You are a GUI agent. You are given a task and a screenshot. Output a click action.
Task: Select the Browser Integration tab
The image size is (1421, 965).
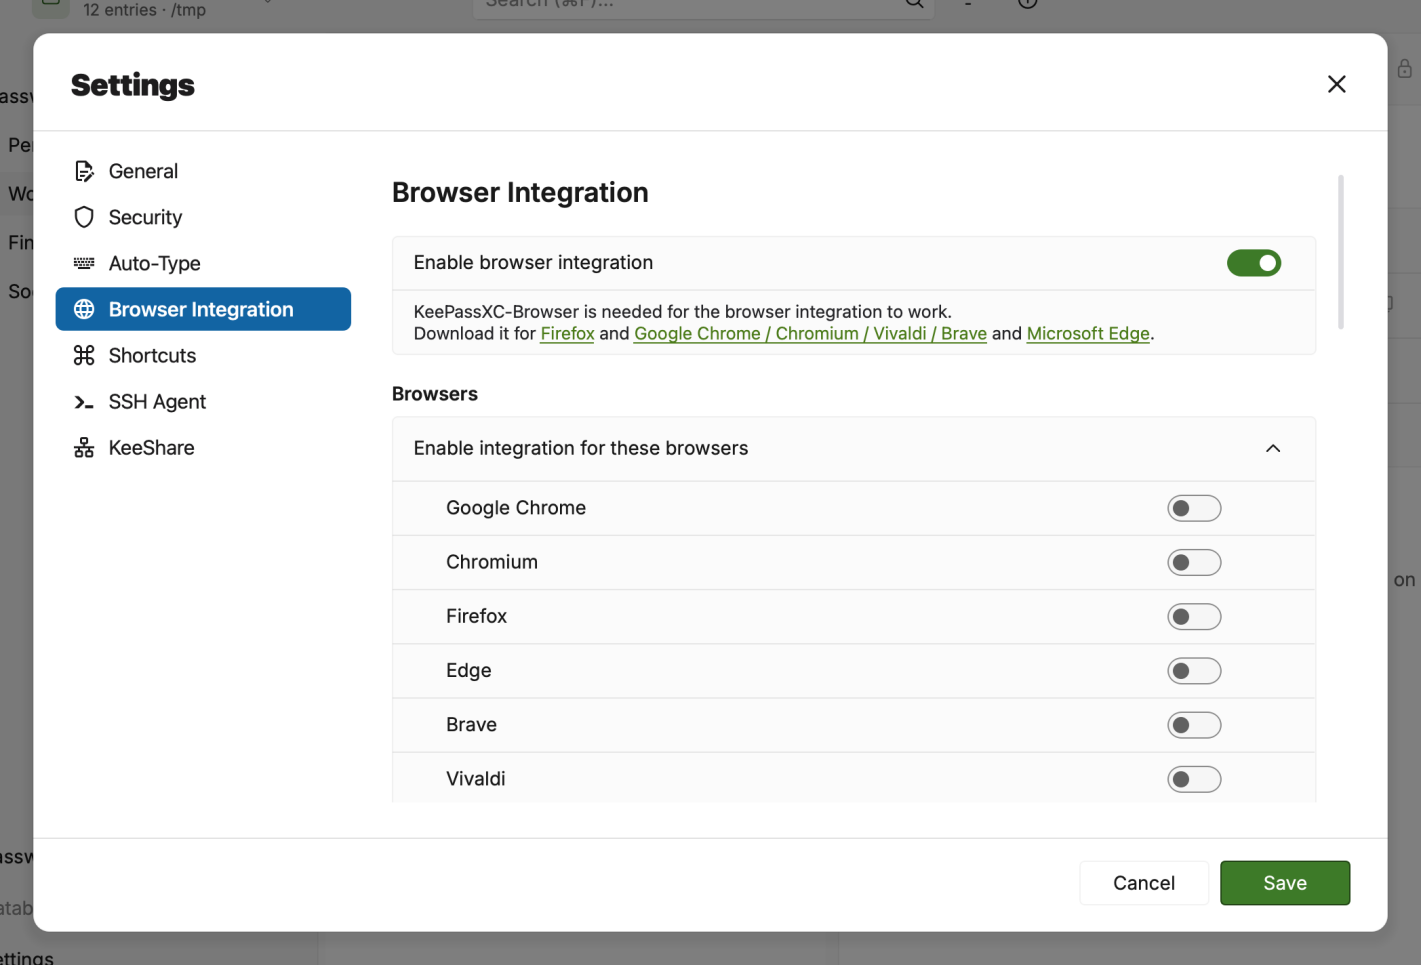pos(203,309)
